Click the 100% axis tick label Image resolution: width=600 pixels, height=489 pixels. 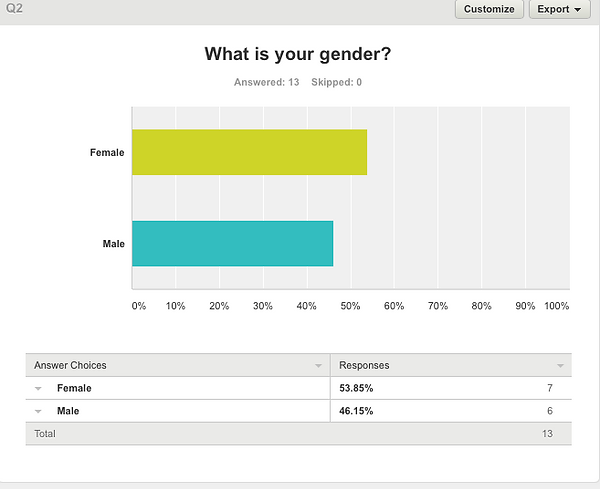tap(557, 306)
